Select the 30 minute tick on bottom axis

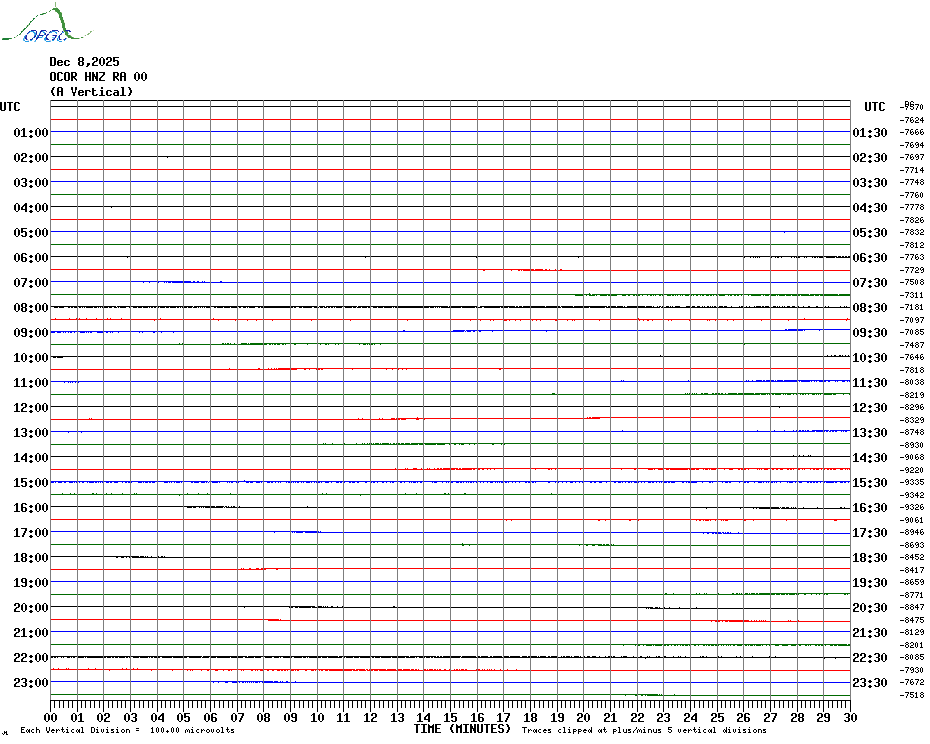pyautogui.click(x=849, y=717)
